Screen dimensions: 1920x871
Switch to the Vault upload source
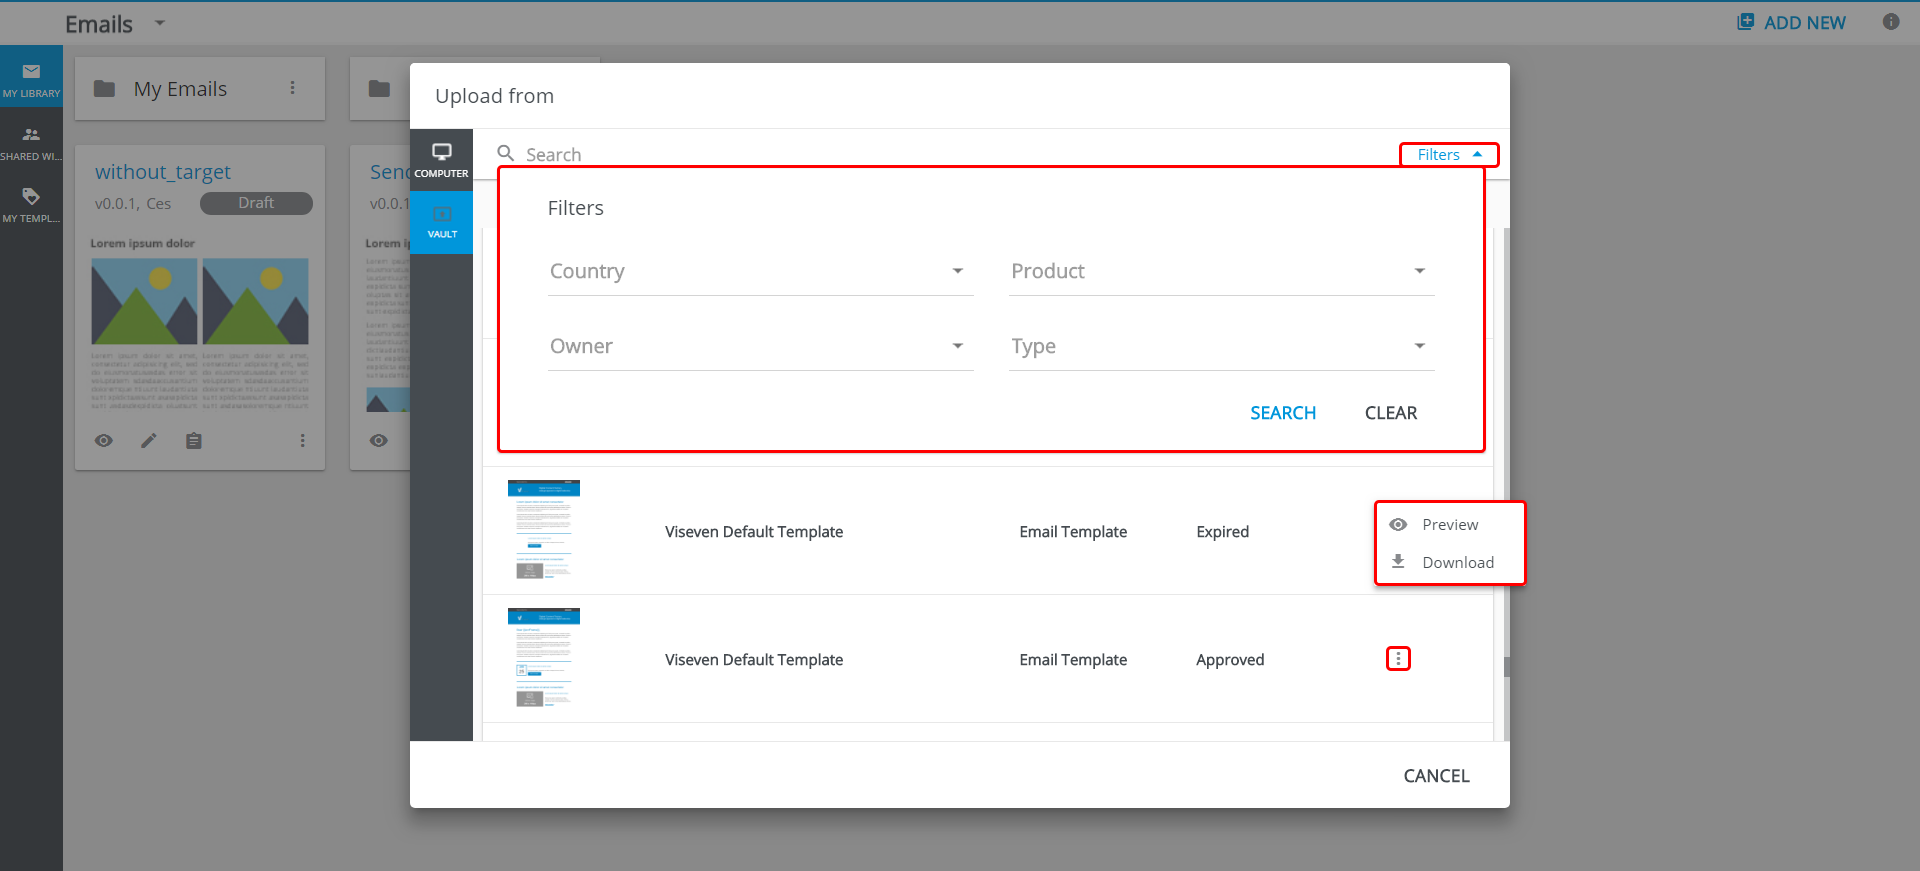(441, 221)
